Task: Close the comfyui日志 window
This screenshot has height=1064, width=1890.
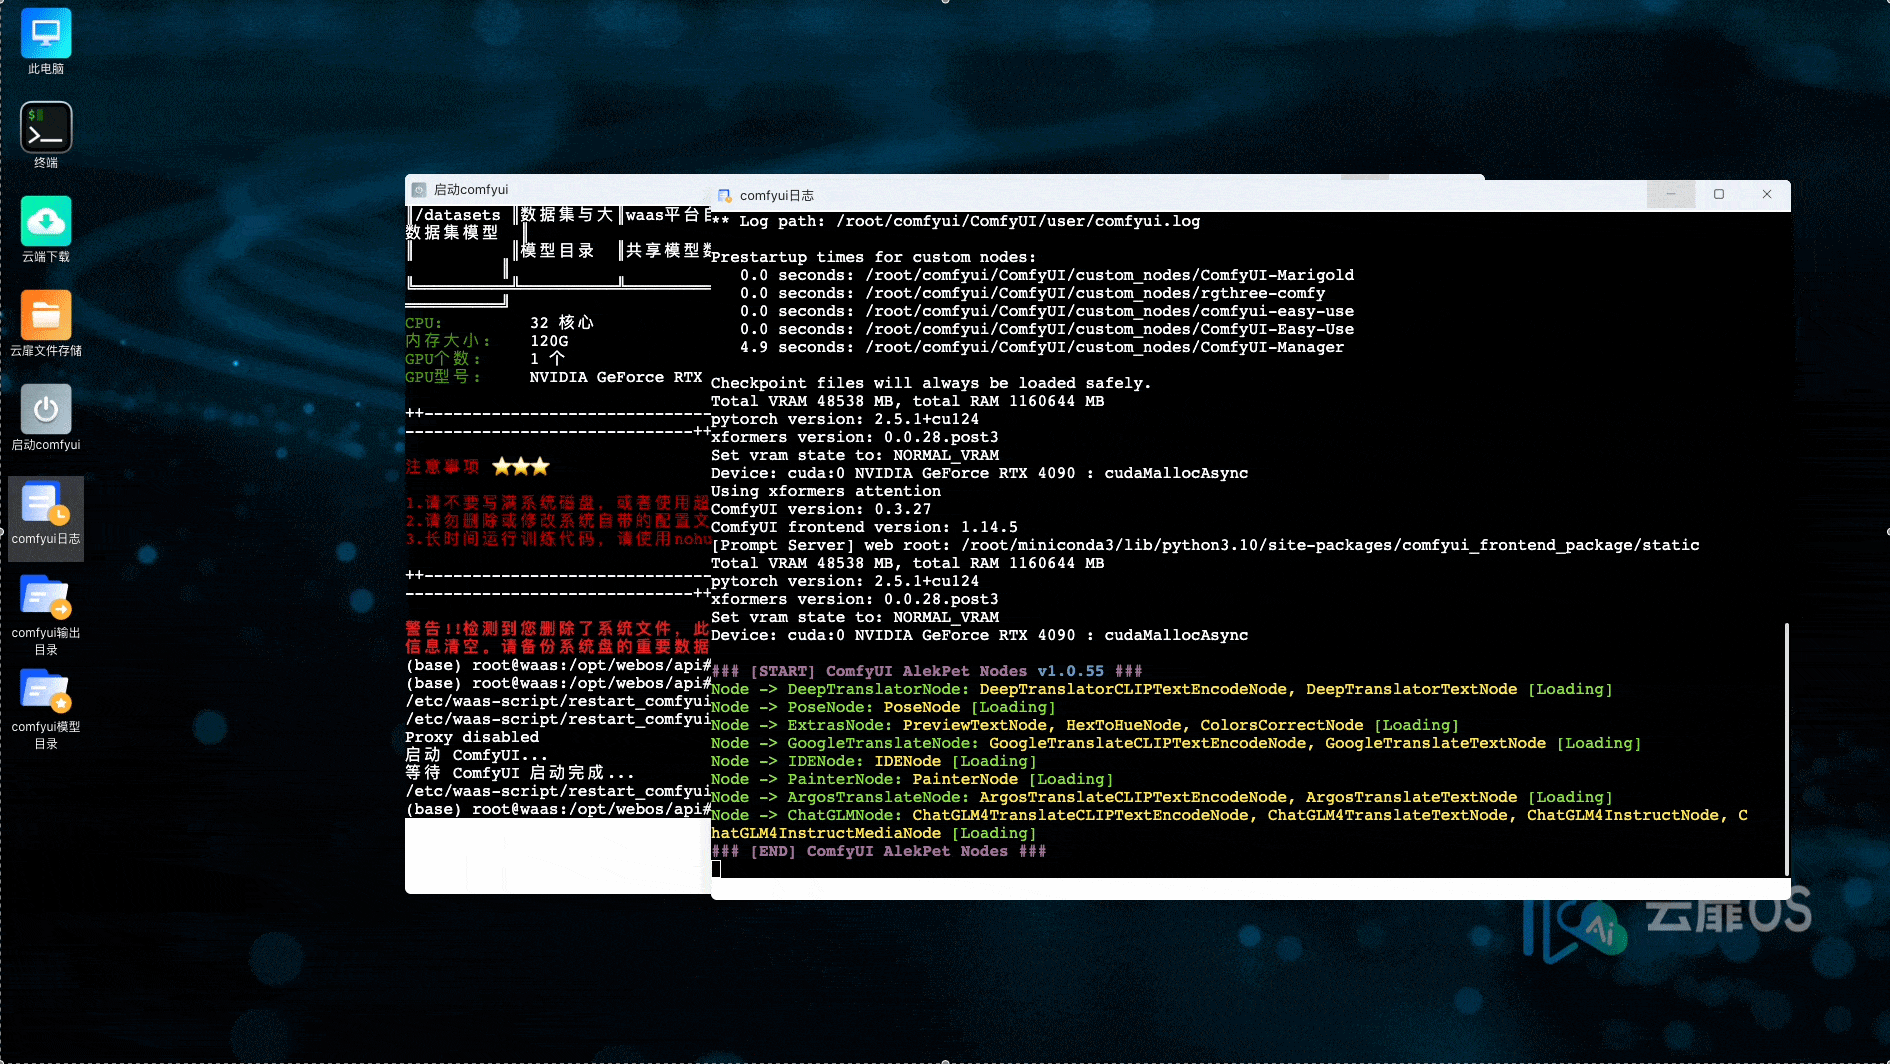Action: [x=1767, y=195]
